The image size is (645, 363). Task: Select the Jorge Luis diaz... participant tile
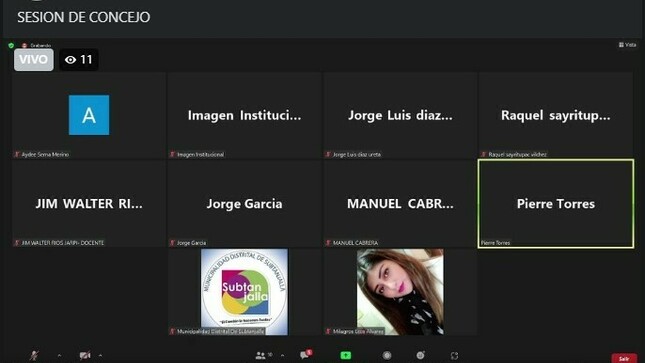click(x=400, y=115)
